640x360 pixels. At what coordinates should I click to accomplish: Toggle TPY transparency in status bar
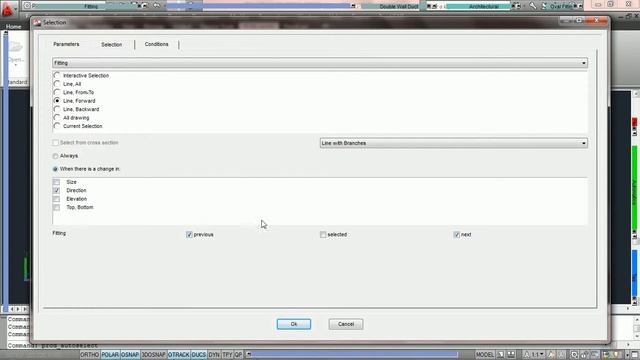point(227,355)
